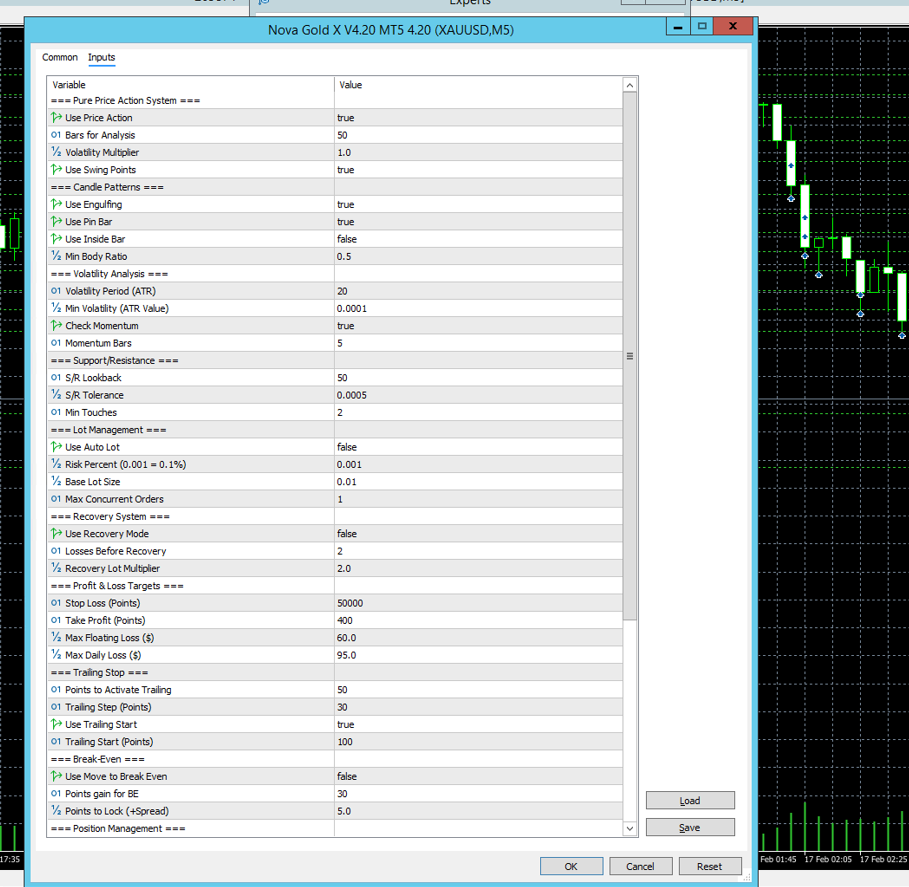Click the Use Price Action boolean icon
Image resolution: width=909 pixels, height=887 pixels.
56,118
